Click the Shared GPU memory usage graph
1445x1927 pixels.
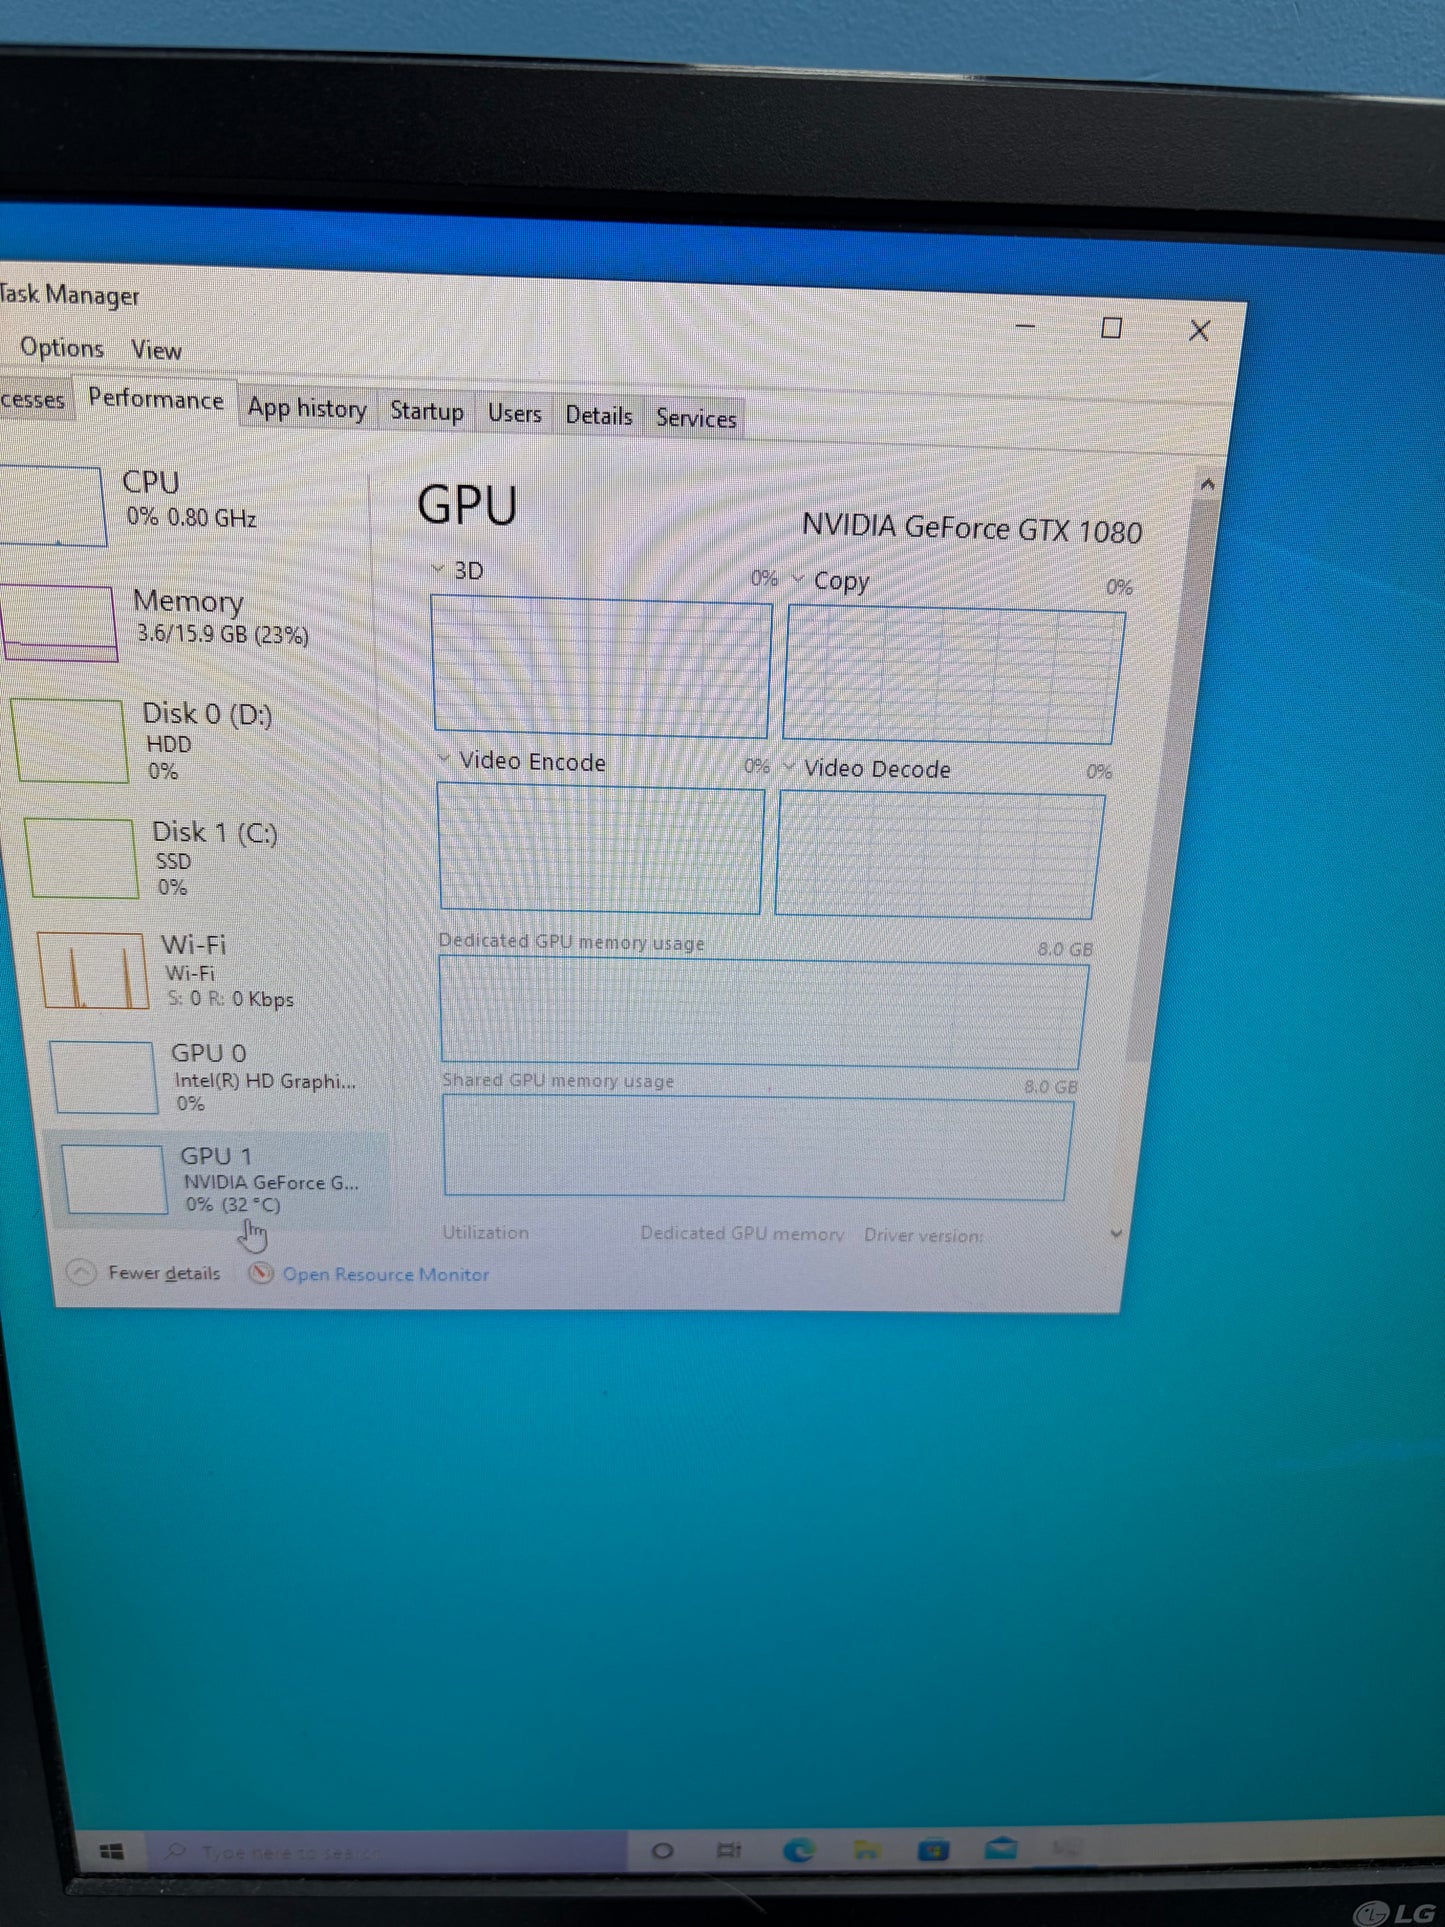[758, 1148]
